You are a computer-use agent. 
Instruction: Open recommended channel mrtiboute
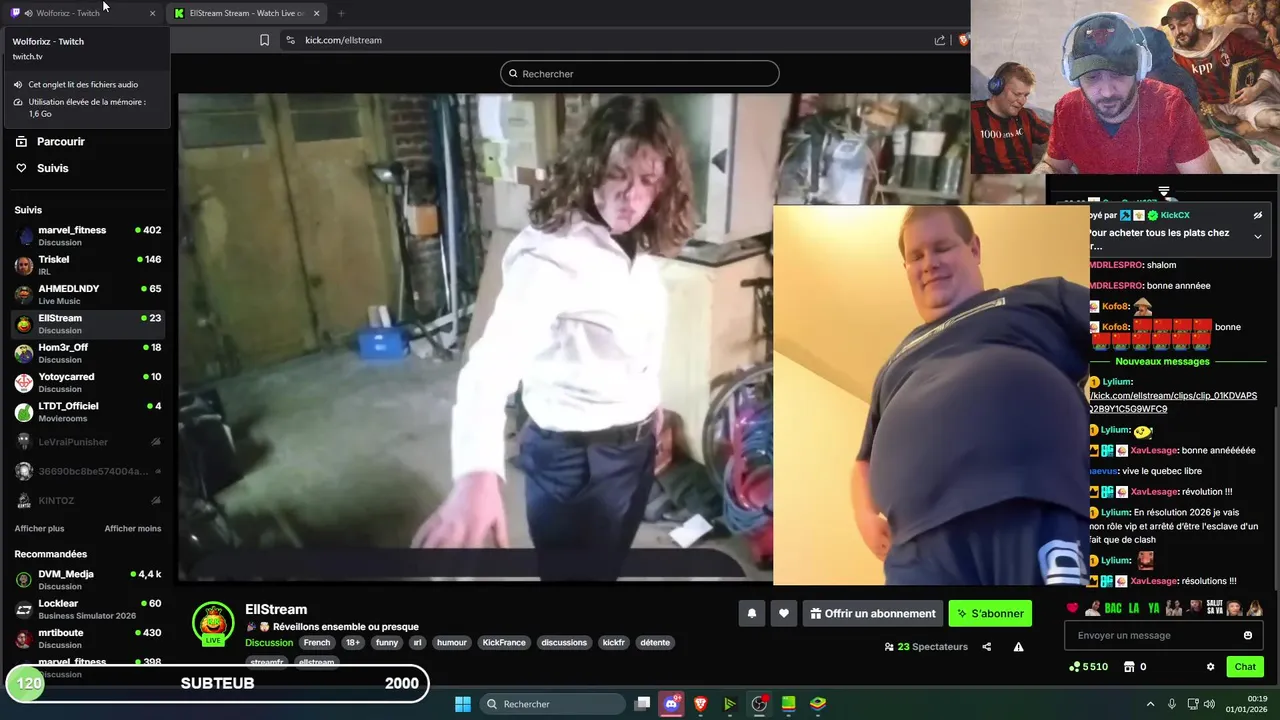click(88, 638)
